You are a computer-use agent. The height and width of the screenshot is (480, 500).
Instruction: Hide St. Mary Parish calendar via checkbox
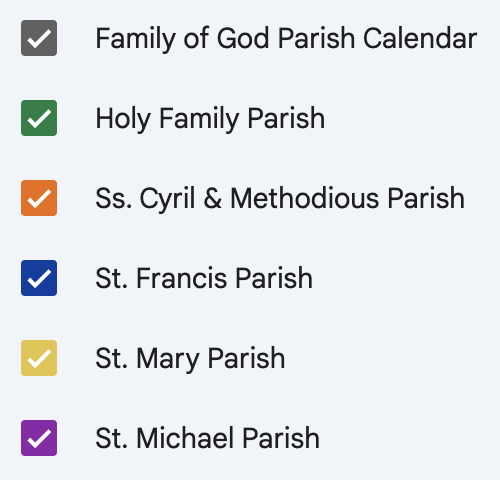click(39, 358)
